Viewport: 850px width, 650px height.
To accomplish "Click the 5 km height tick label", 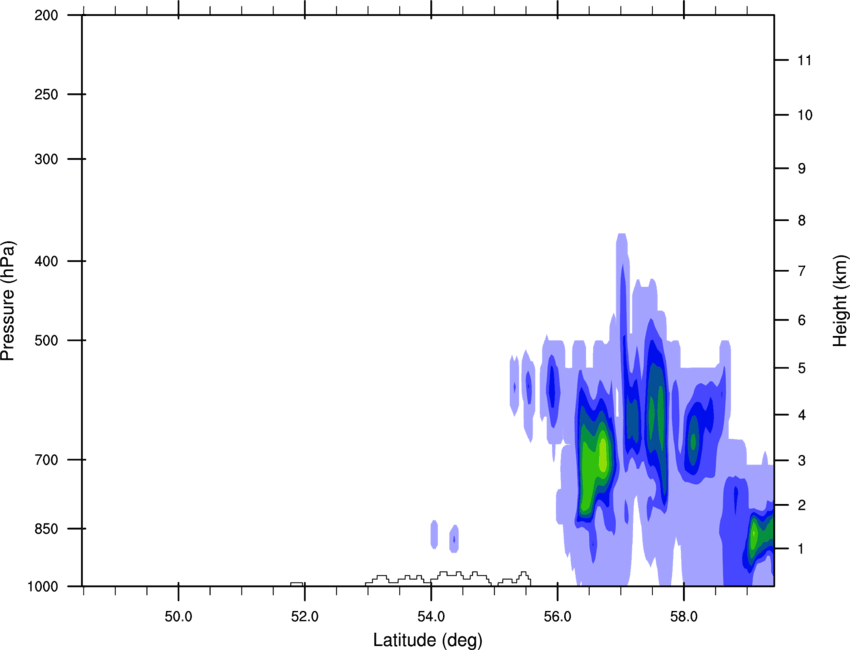I will (802, 368).
